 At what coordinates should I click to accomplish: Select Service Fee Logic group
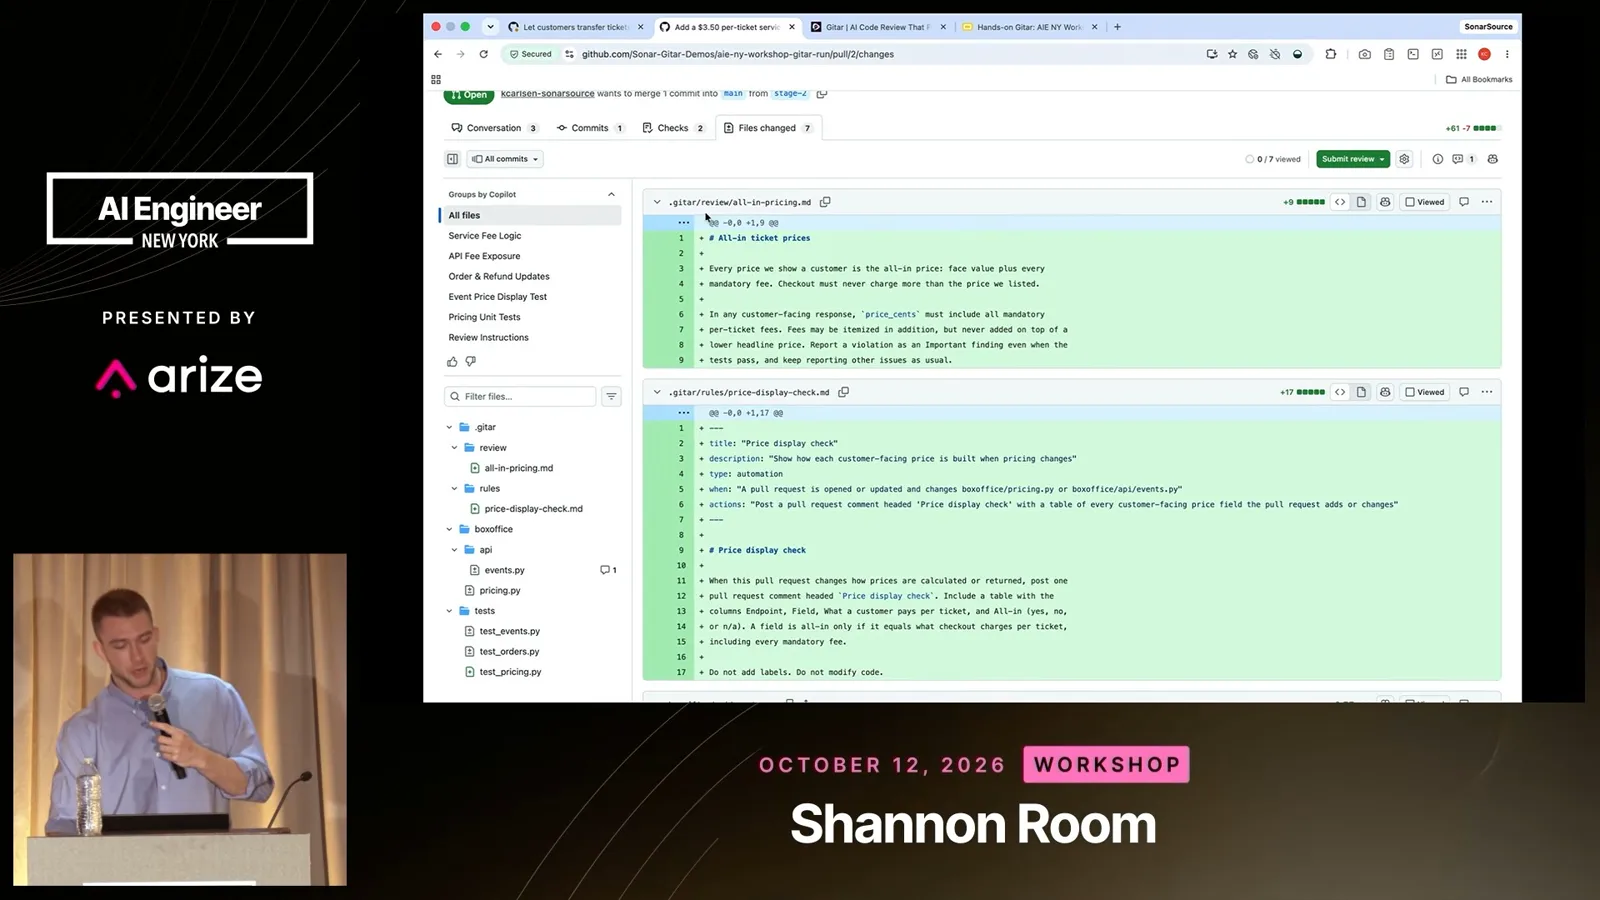tap(485, 236)
